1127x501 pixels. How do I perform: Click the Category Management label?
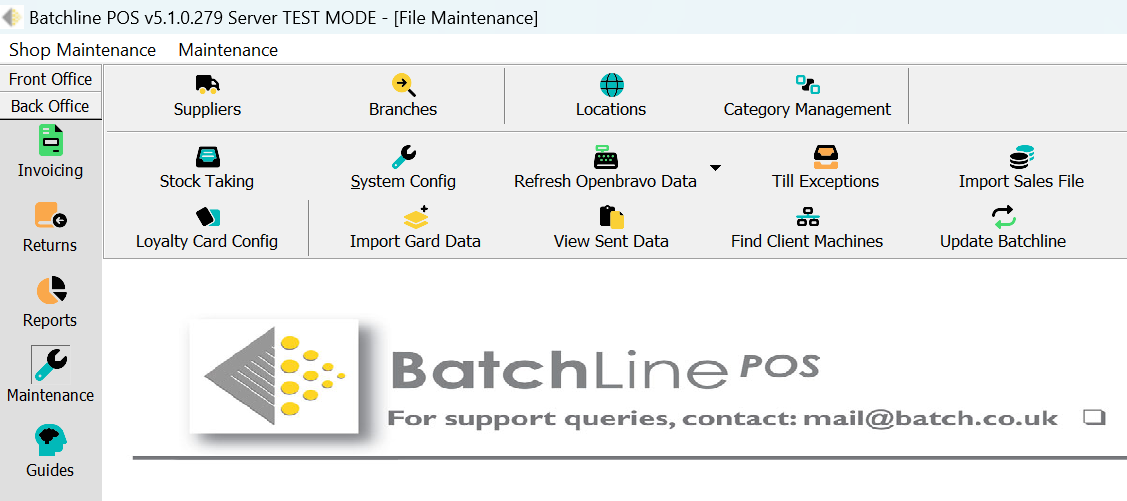(x=807, y=110)
